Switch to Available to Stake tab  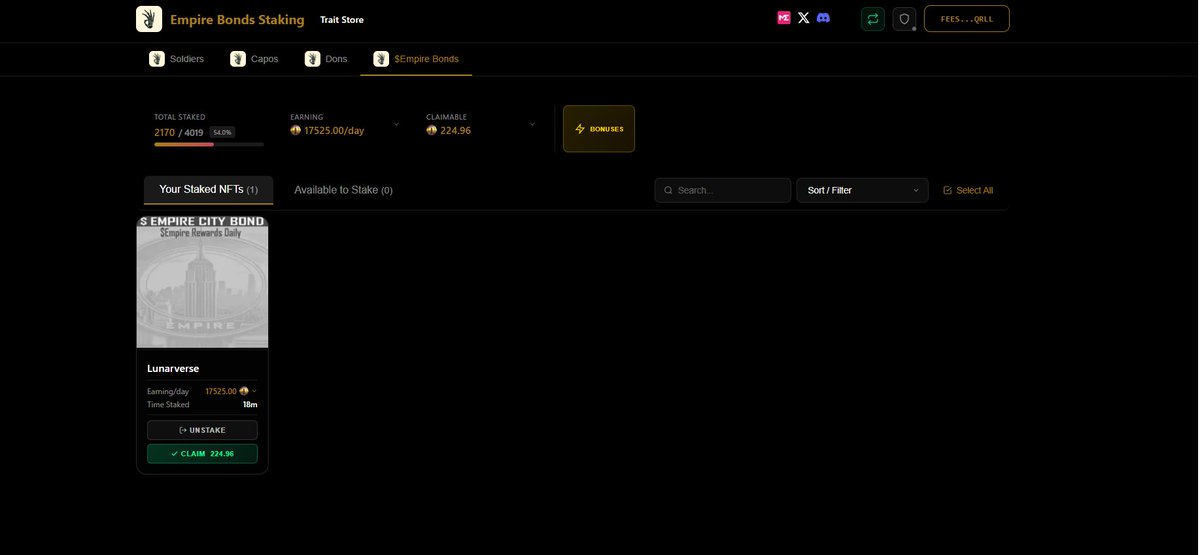pyautogui.click(x=343, y=190)
